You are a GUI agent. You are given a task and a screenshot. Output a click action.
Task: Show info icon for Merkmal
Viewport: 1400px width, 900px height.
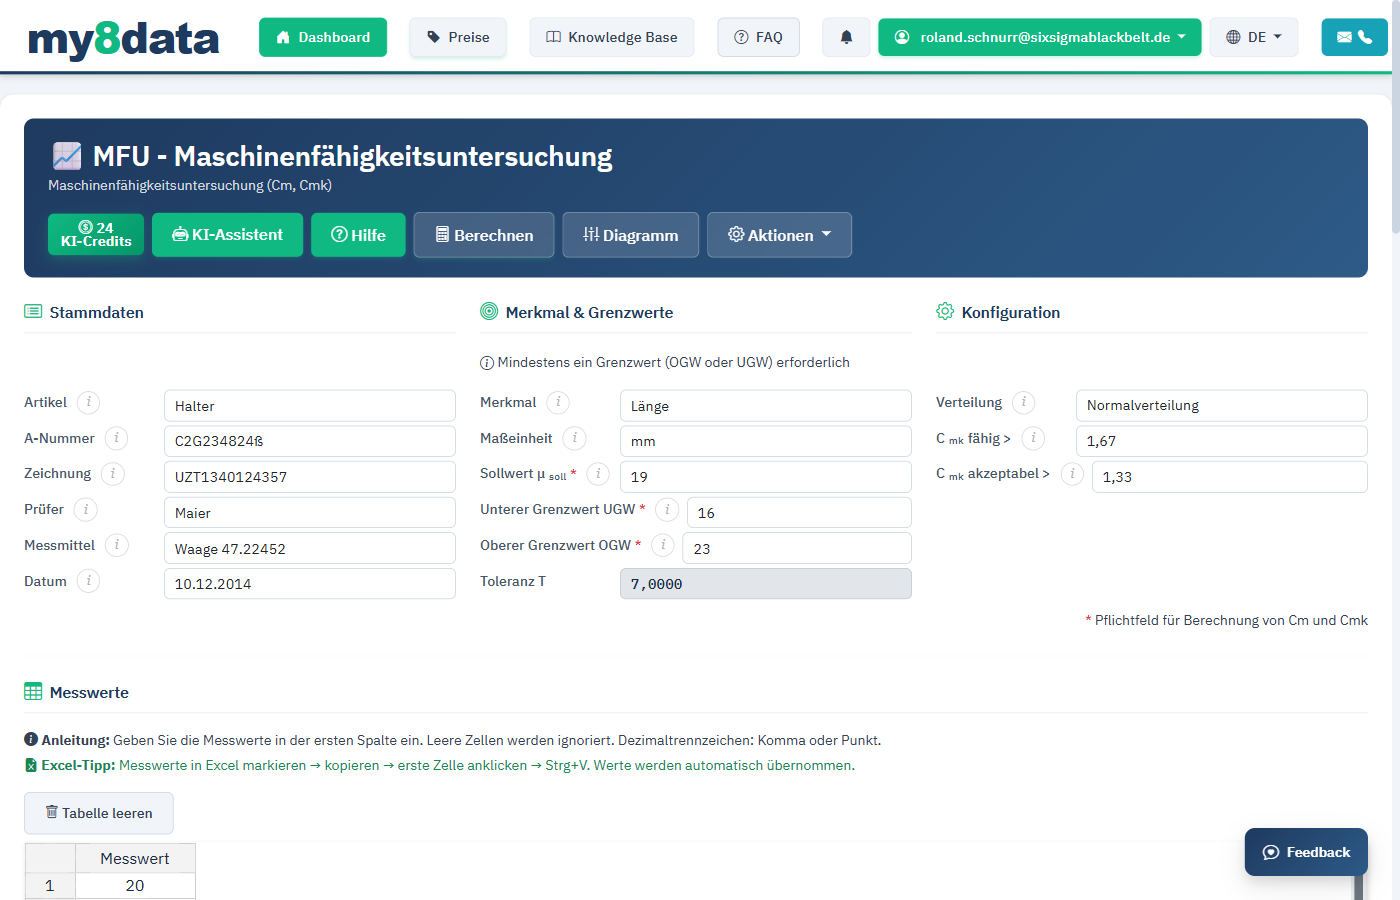[x=558, y=402]
